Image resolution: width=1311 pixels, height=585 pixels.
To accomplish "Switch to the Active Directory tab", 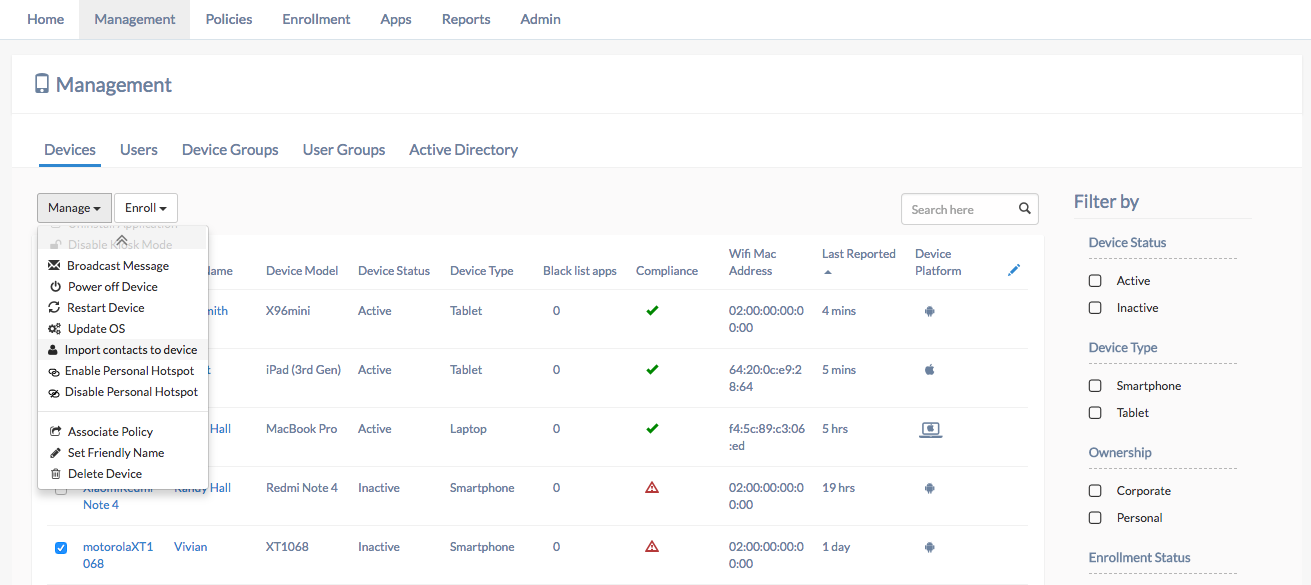I will coord(463,150).
